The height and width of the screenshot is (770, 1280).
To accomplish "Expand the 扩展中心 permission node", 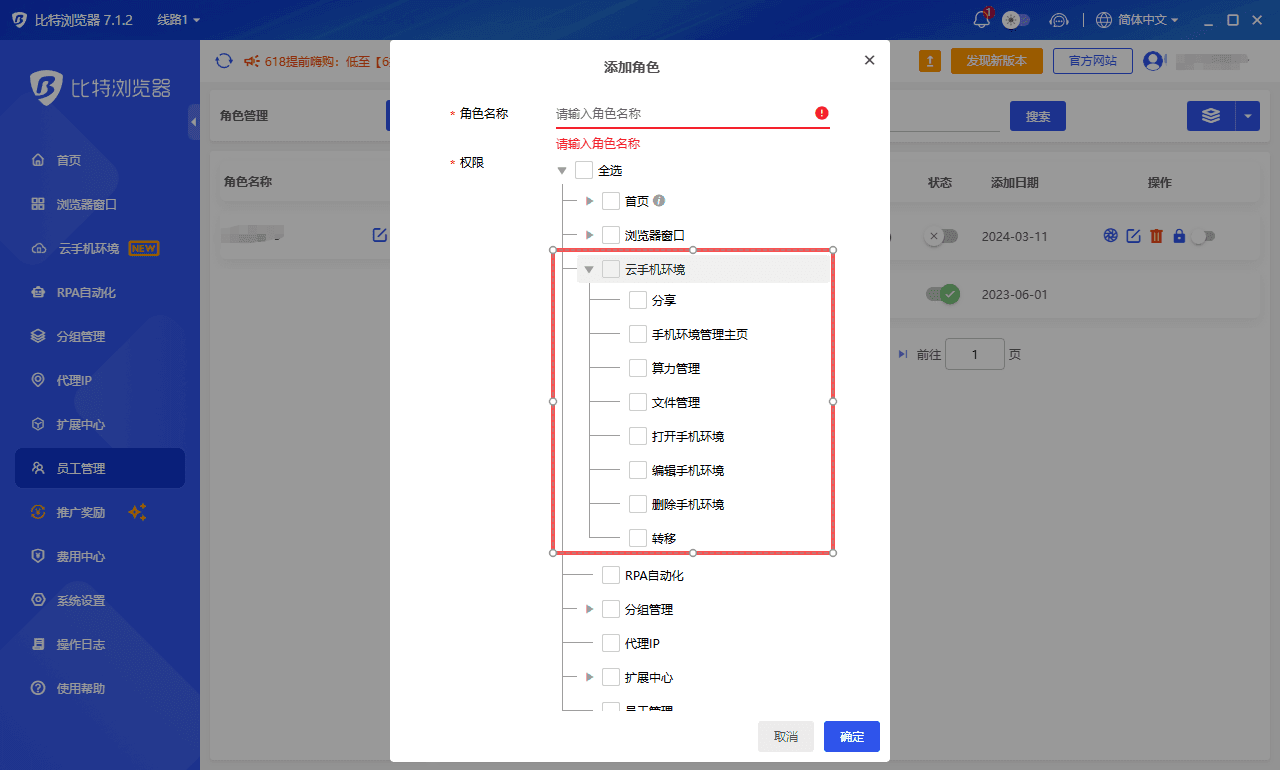I will (589, 677).
